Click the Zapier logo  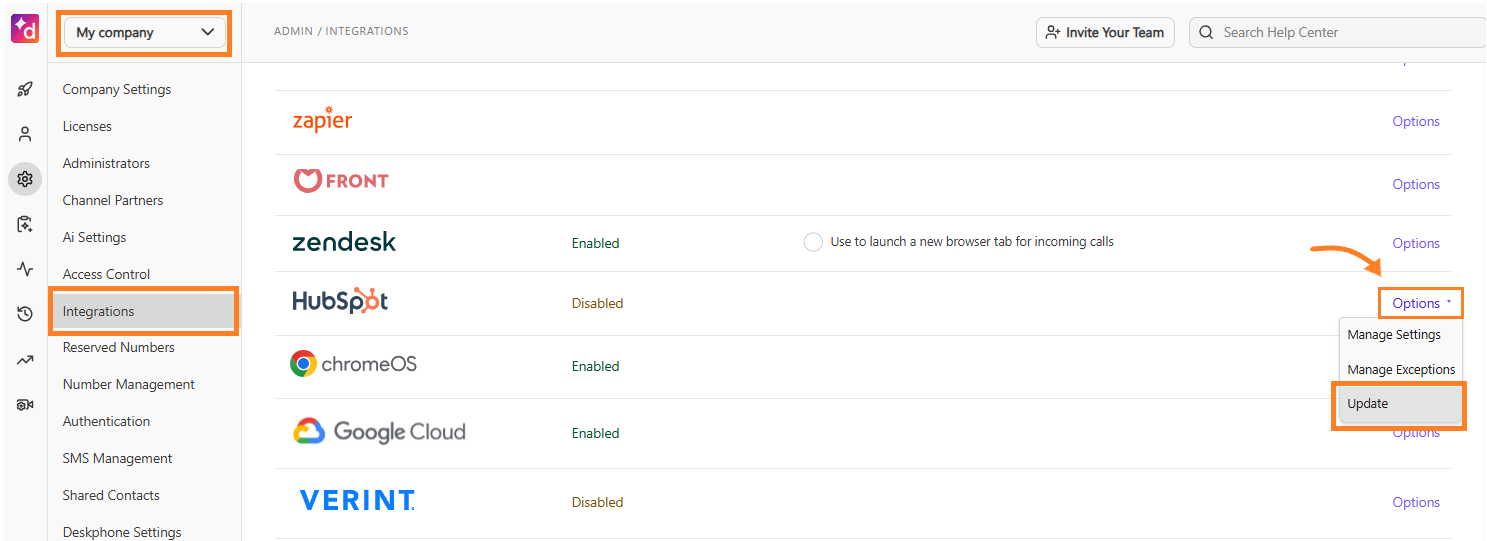pos(322,119)
